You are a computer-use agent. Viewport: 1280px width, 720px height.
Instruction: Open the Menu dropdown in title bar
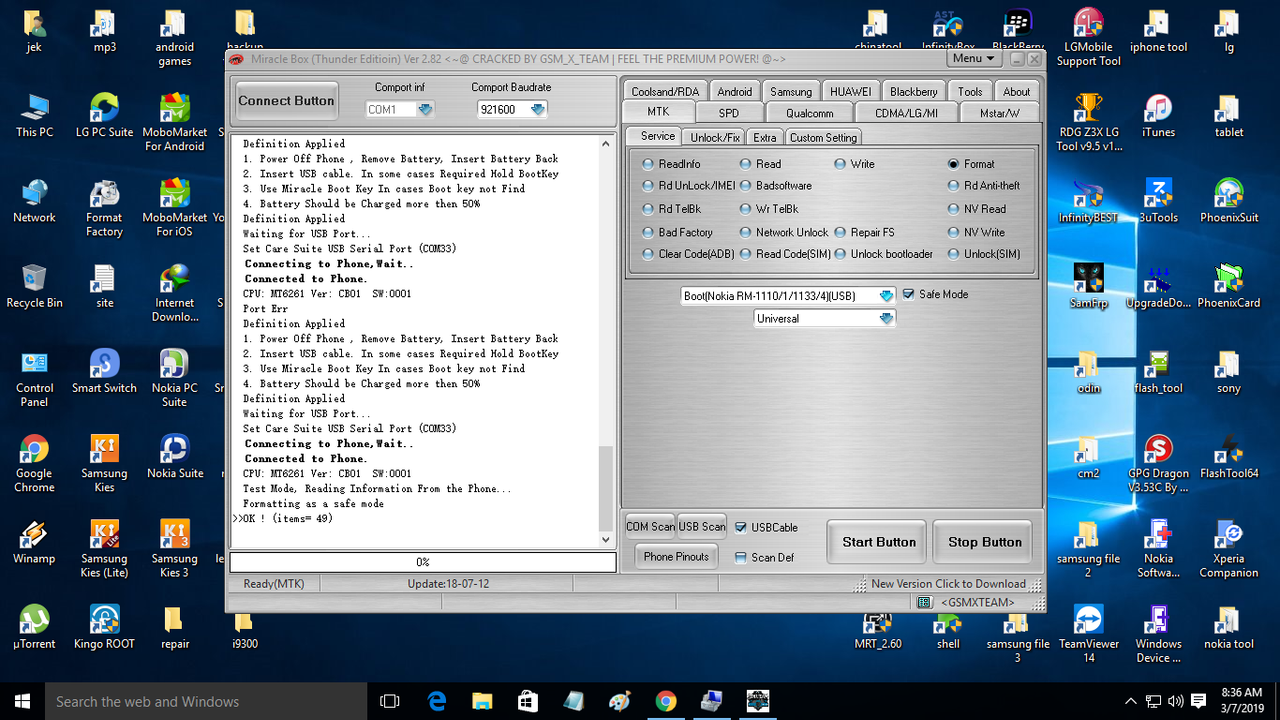(973, 58)
